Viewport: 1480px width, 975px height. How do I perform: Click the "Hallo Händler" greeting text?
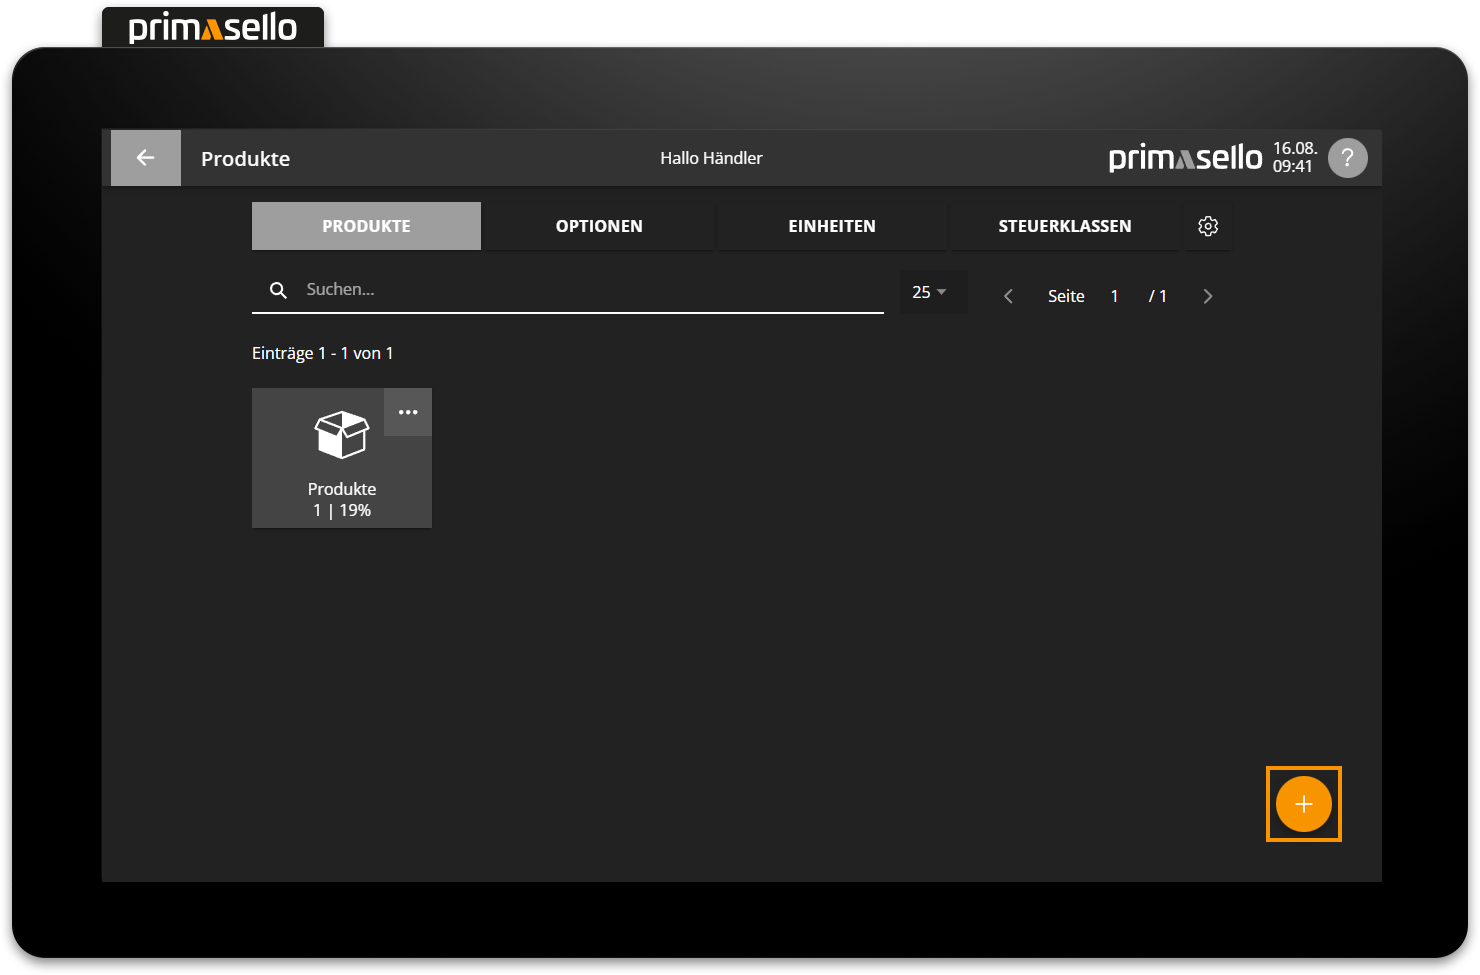pyautogui.click(x=711, y=158)
